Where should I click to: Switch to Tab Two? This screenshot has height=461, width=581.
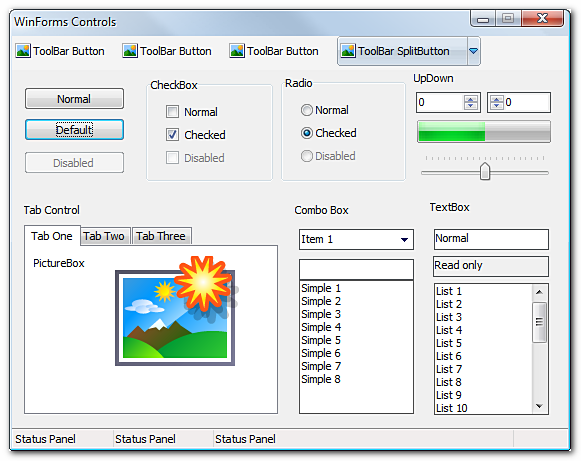104,236
